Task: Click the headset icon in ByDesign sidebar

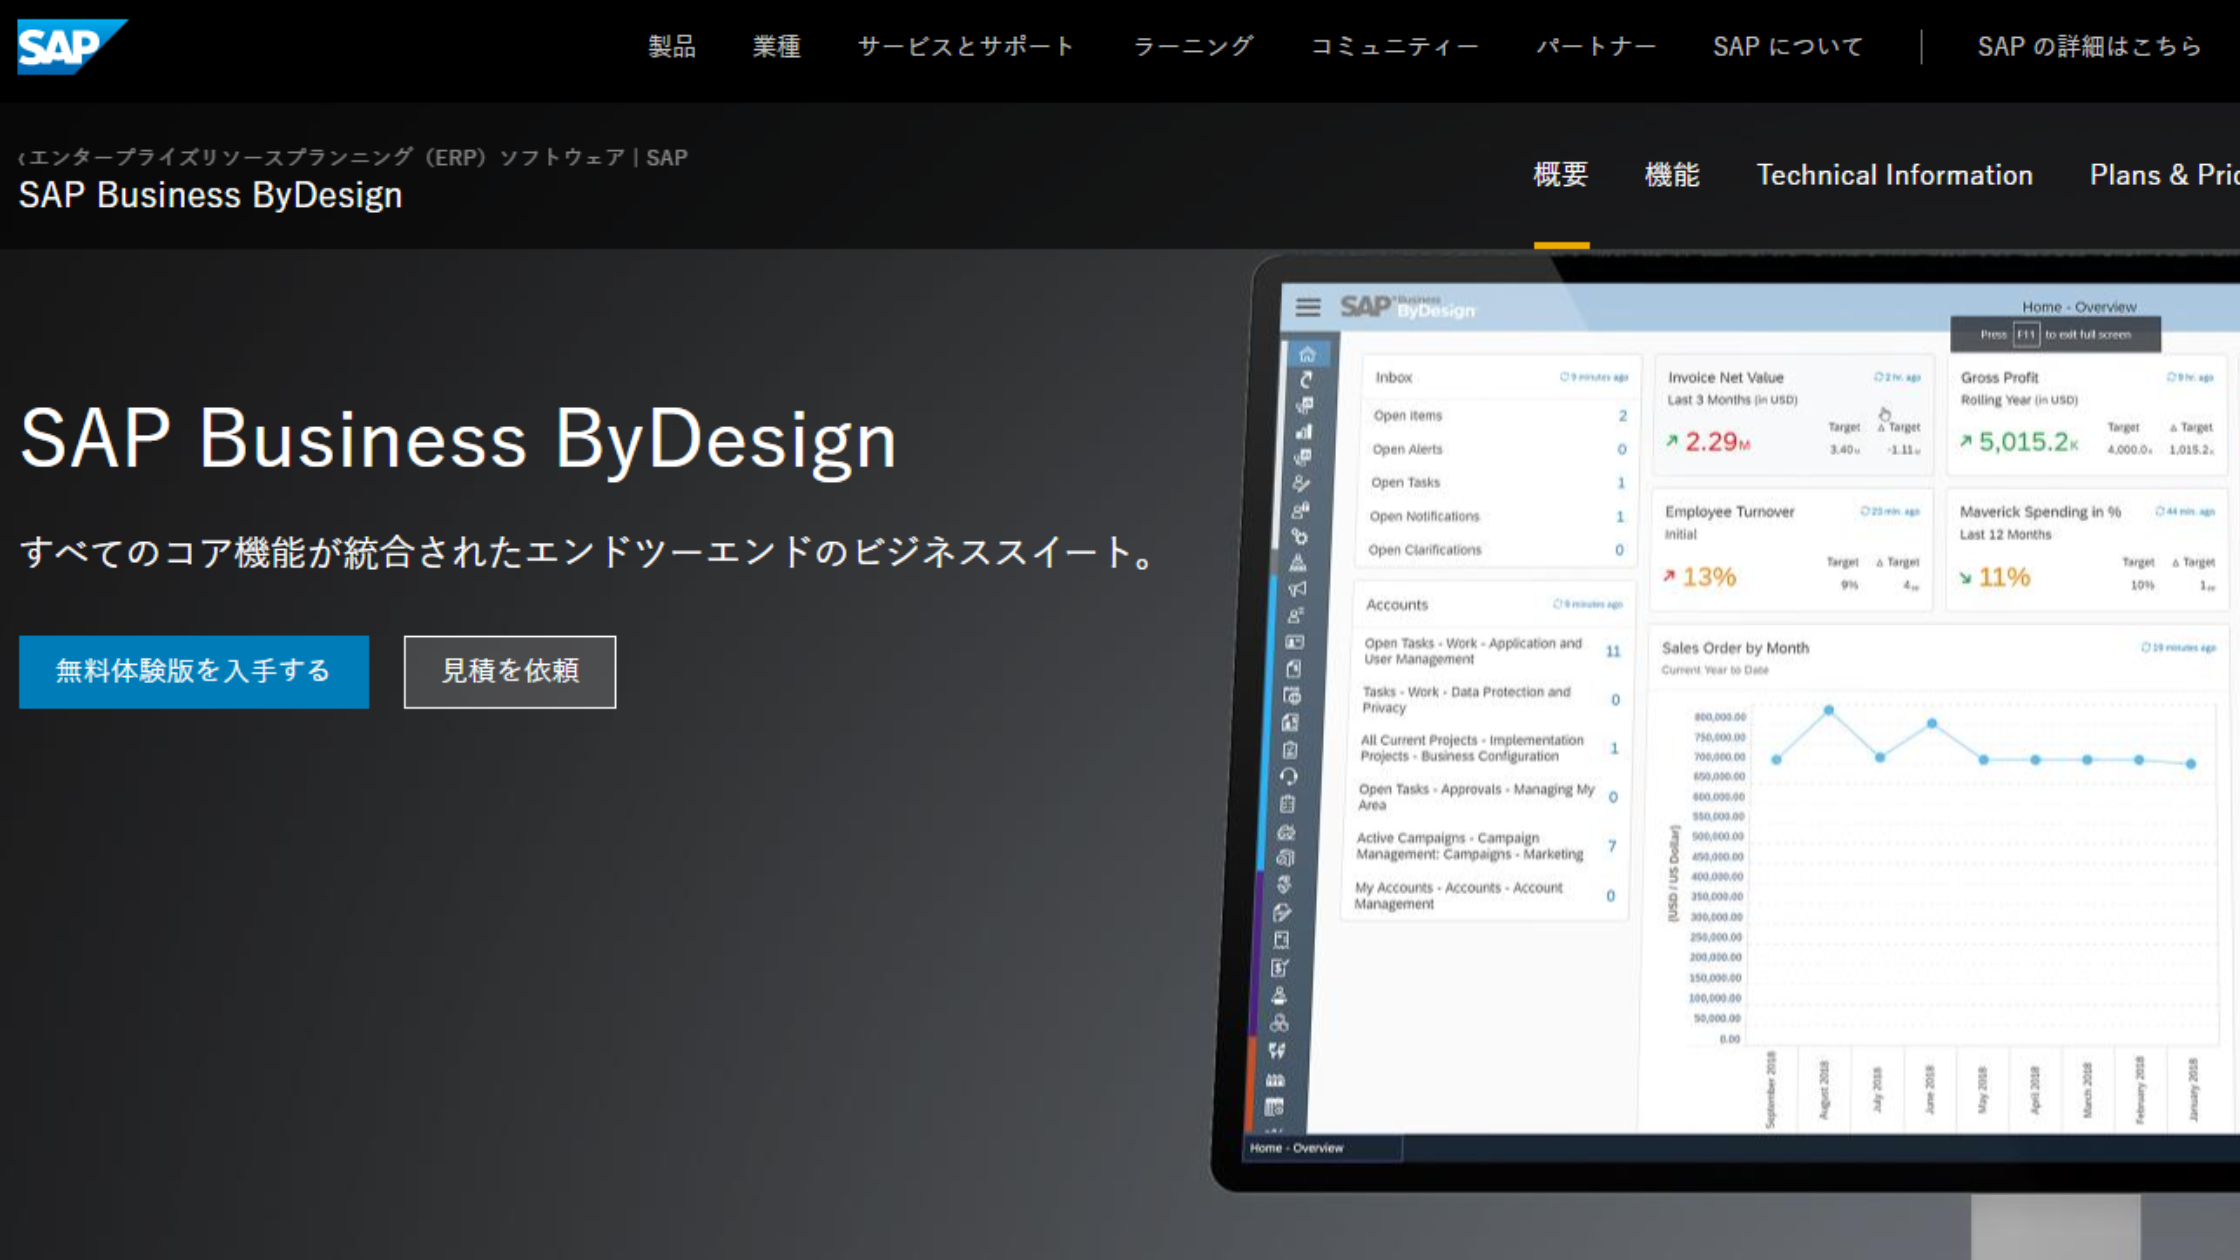Action: (x=1289, y=776)
